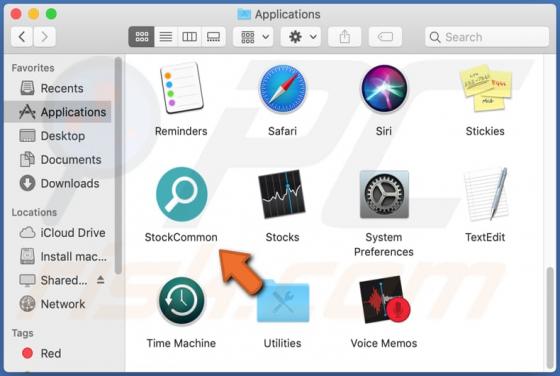This screenshot has height=376, width=560.
Task: Select Applications in the sidebar
Action: coord(58,112)
